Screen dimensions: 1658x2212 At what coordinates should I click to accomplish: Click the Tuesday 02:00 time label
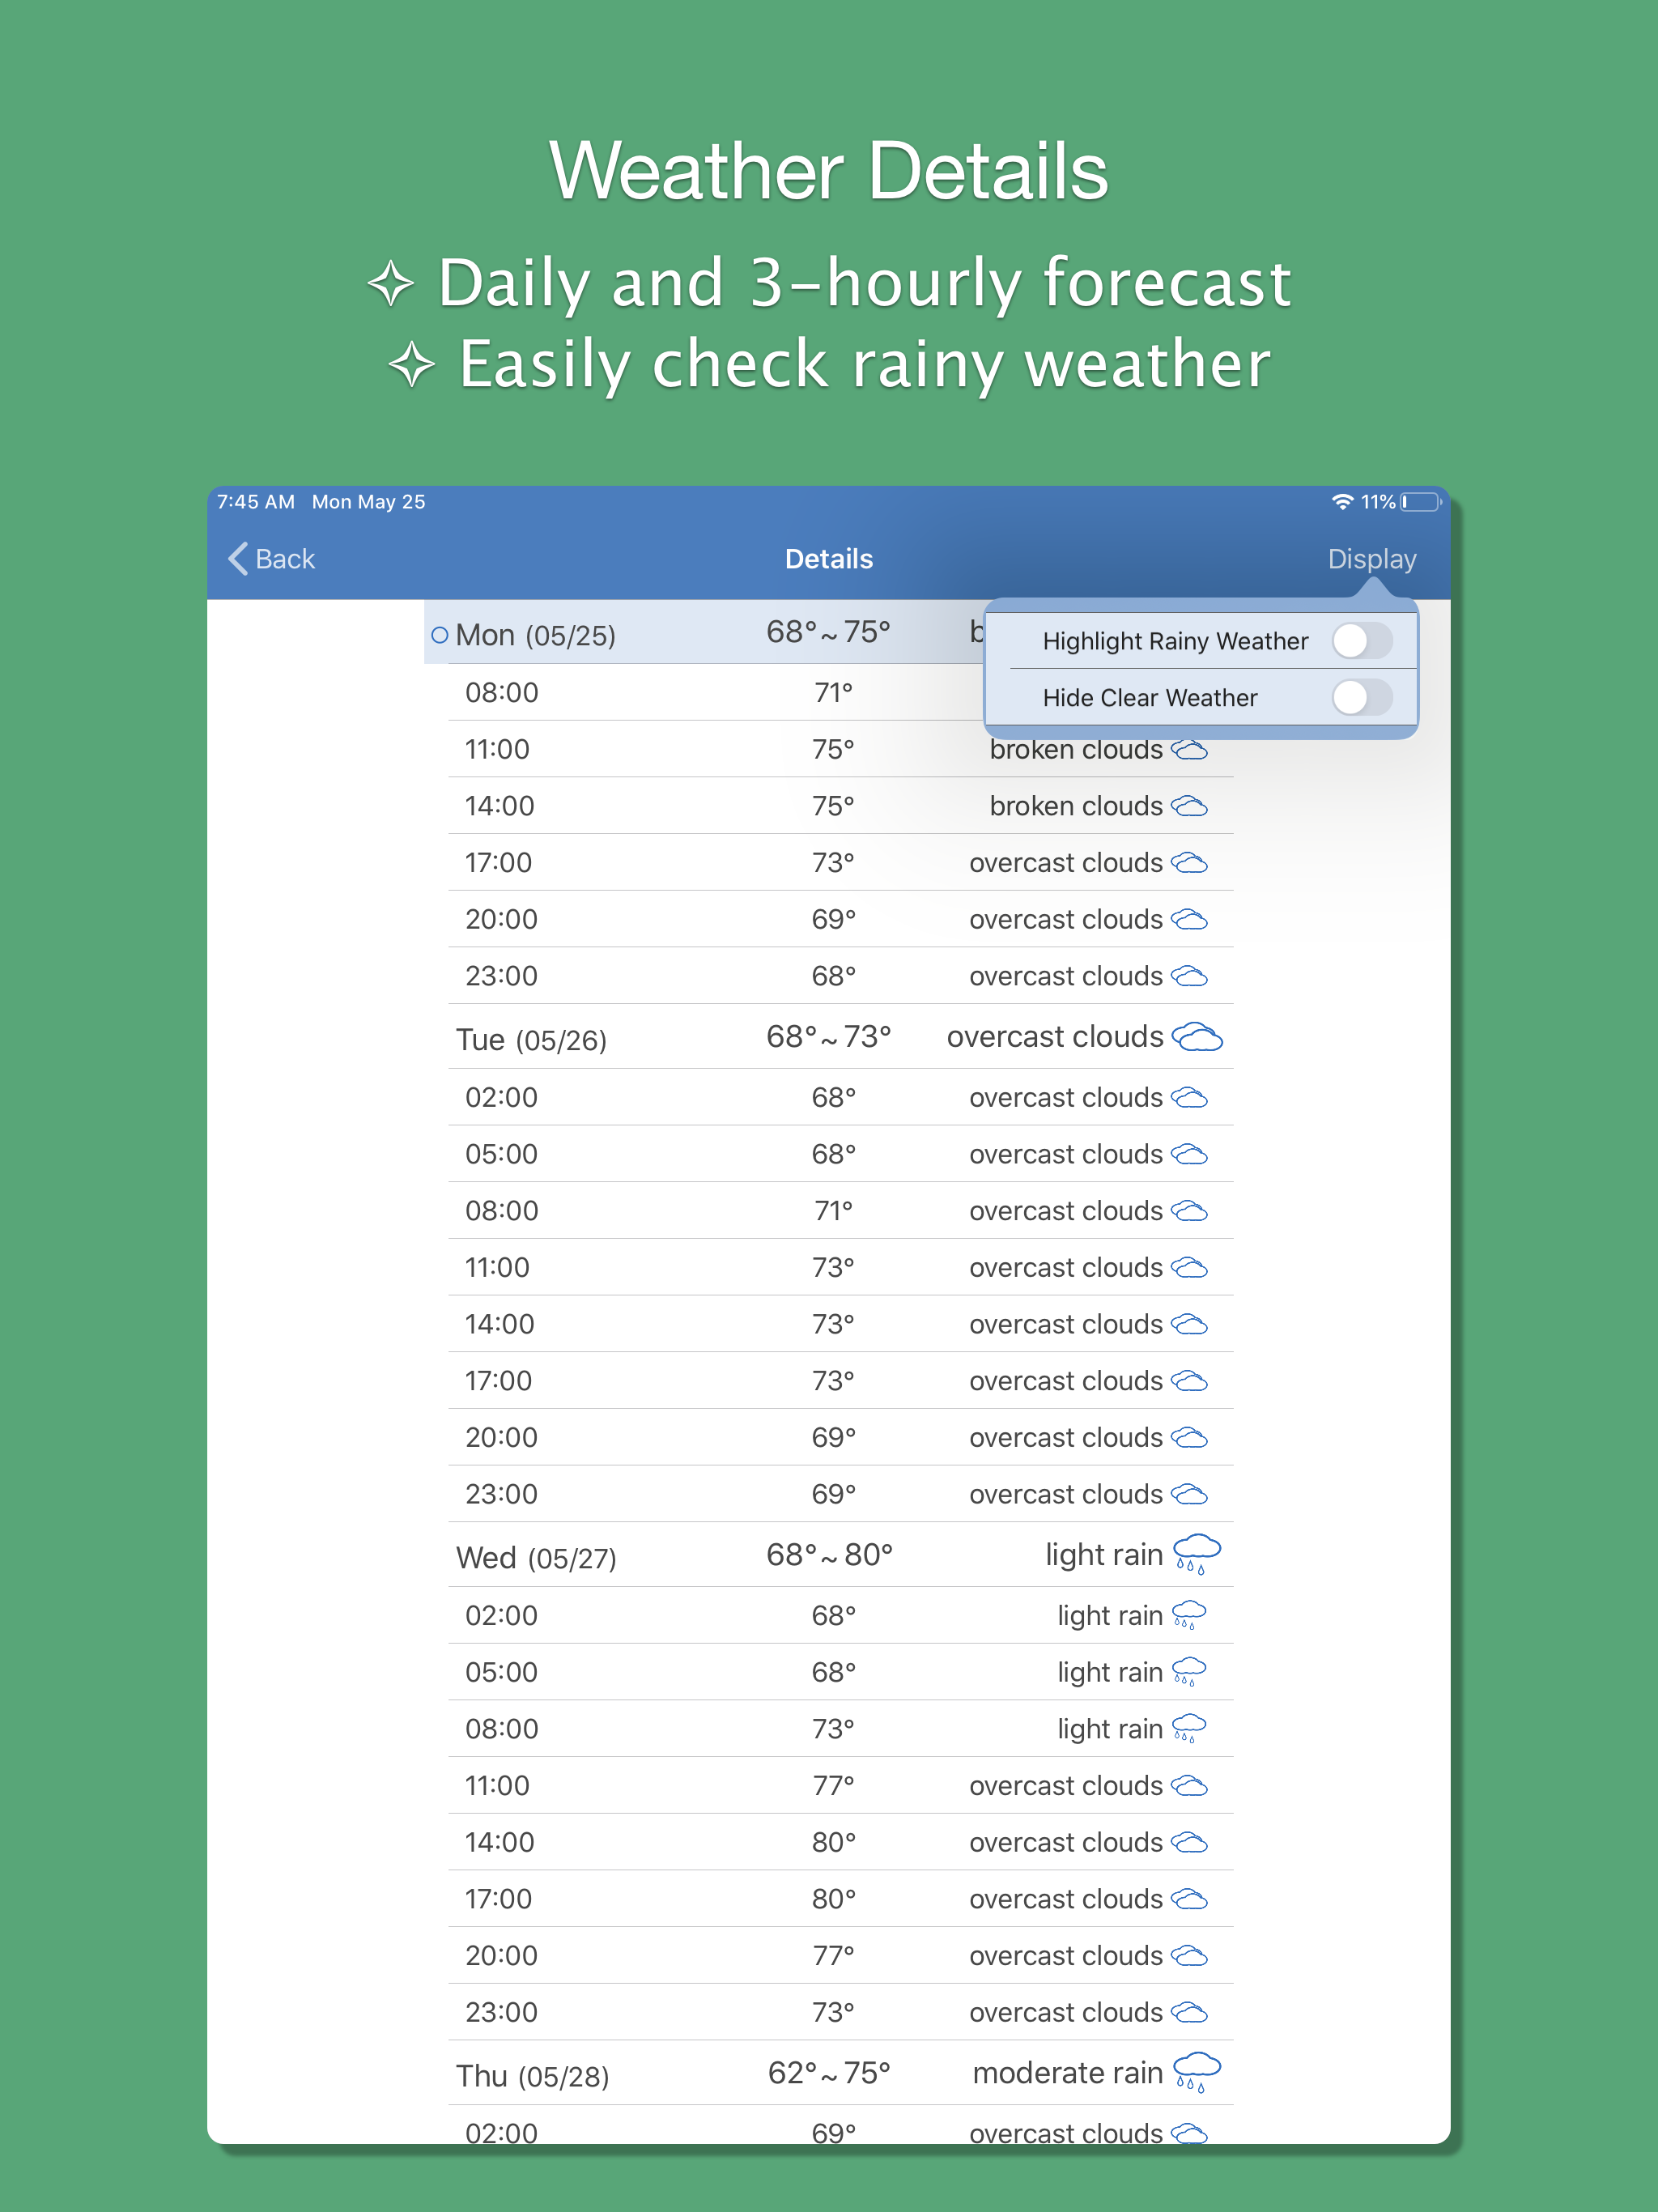[x=502, y=1098]
